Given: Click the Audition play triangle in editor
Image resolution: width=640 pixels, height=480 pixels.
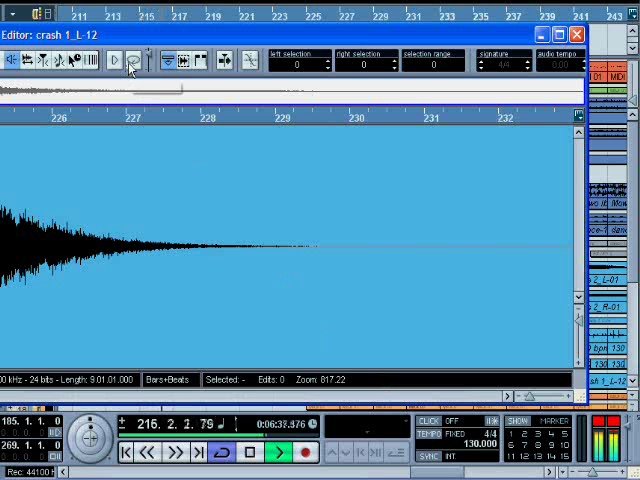Looking at the screenshot, I should pyautogui.click(x=115, y=60).
